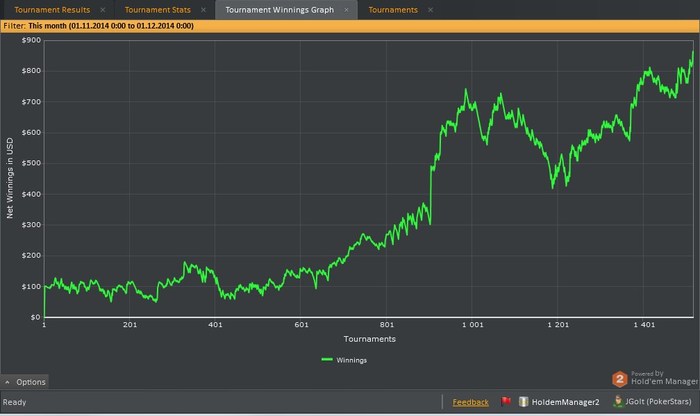This screenshot has width=700, height=416.
Task: Click the This month filter bar
Action: 350,26
